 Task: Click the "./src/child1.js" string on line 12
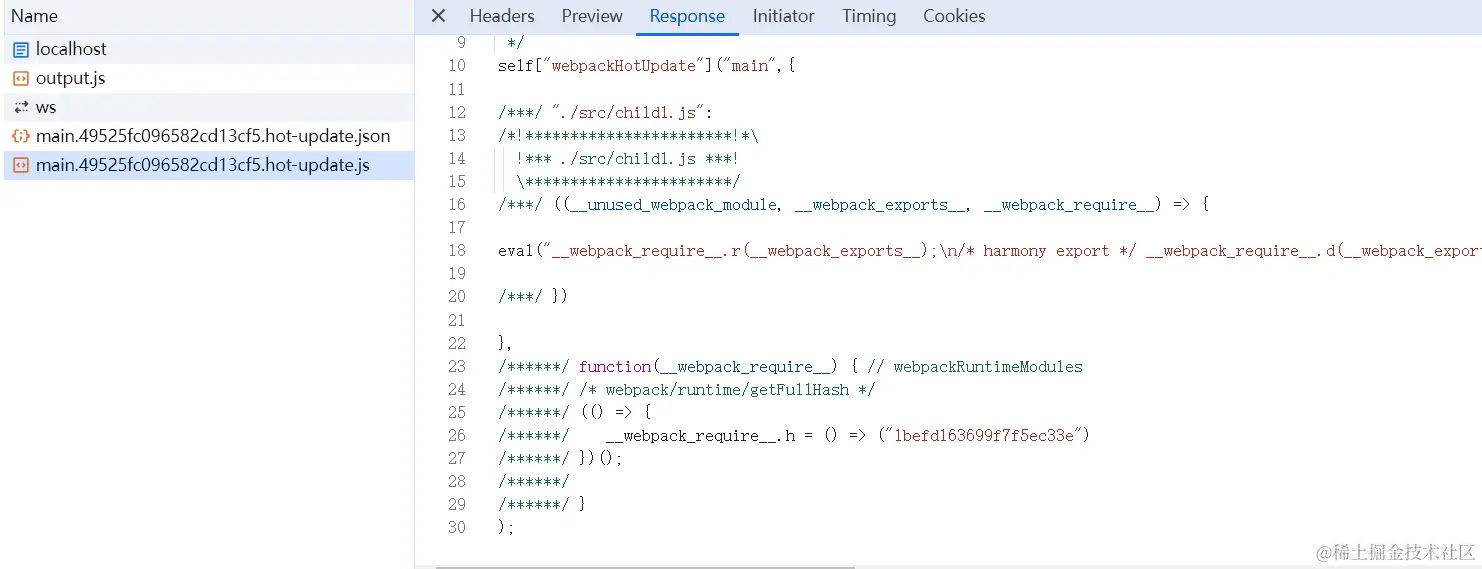click(628, 112)
